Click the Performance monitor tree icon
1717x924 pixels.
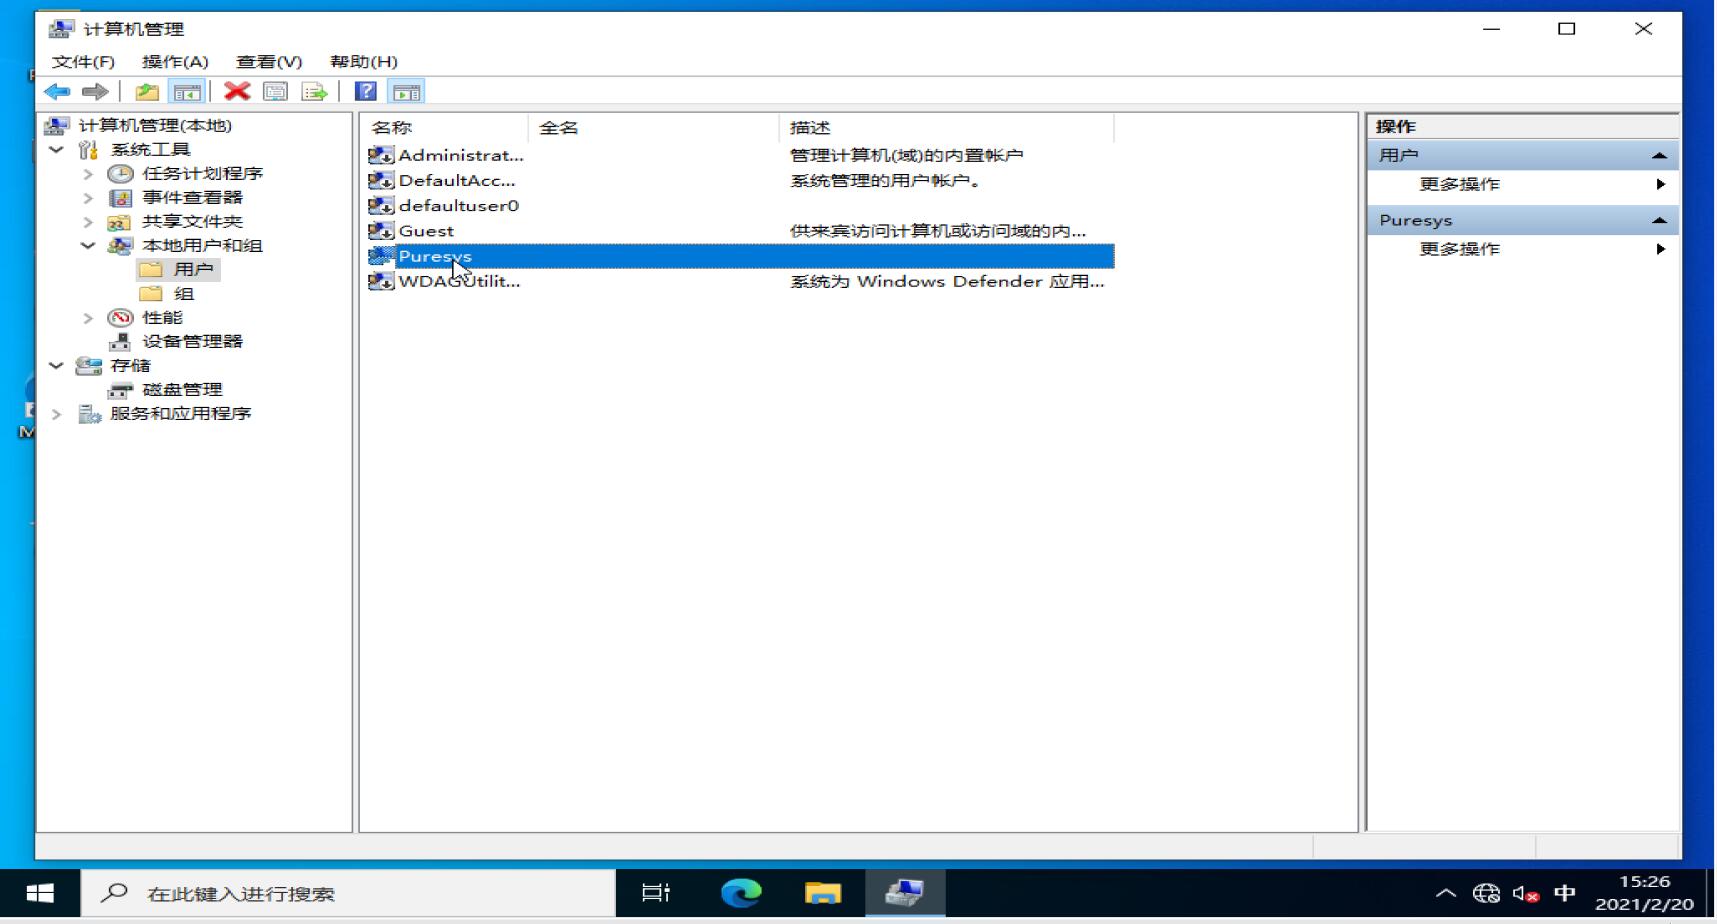tap(120, 317)
